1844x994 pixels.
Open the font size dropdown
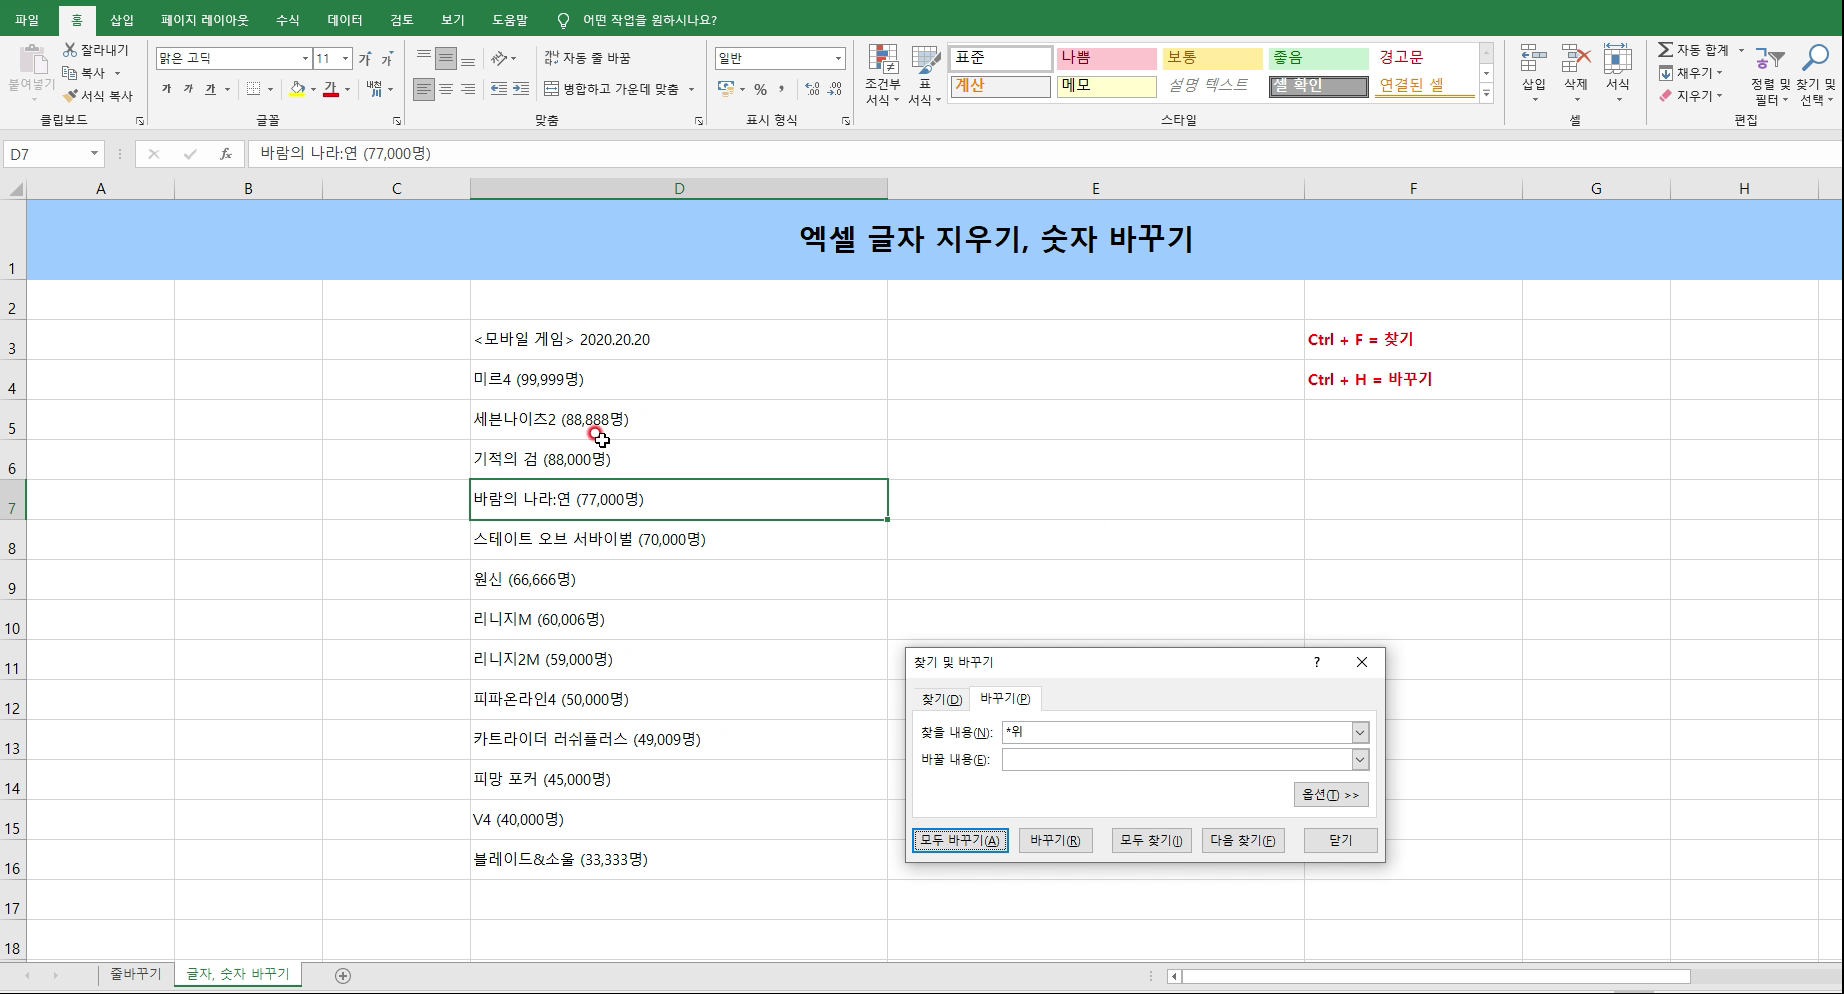[x=345, y=59]
